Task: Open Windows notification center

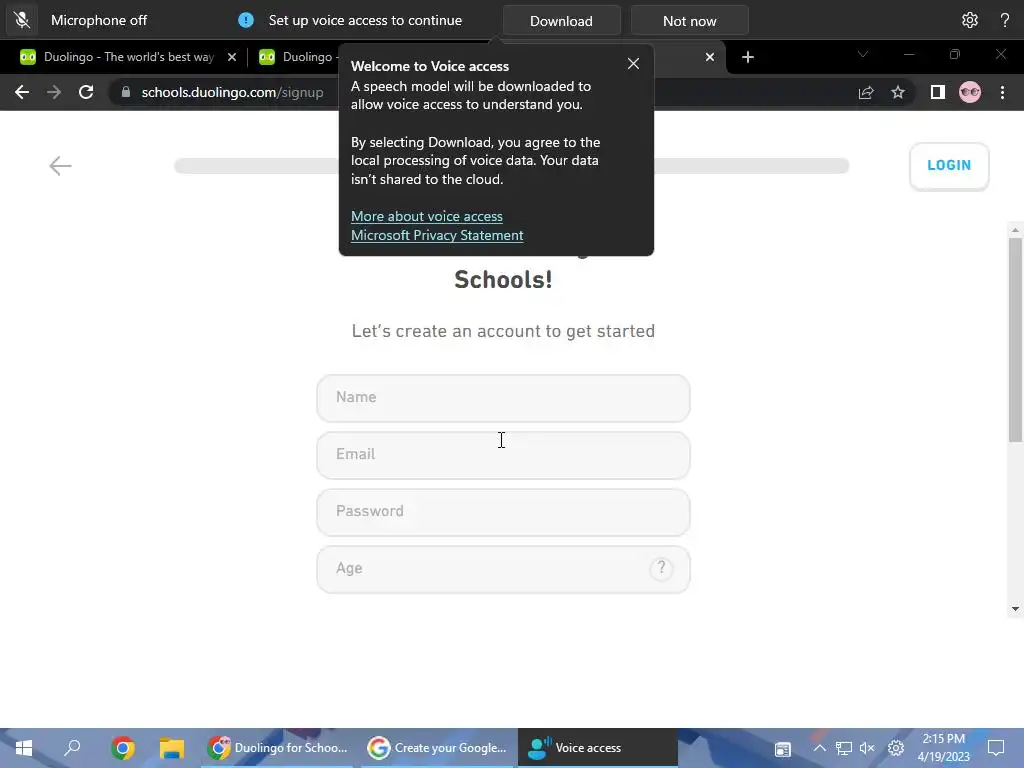Action: coord(996,748)
